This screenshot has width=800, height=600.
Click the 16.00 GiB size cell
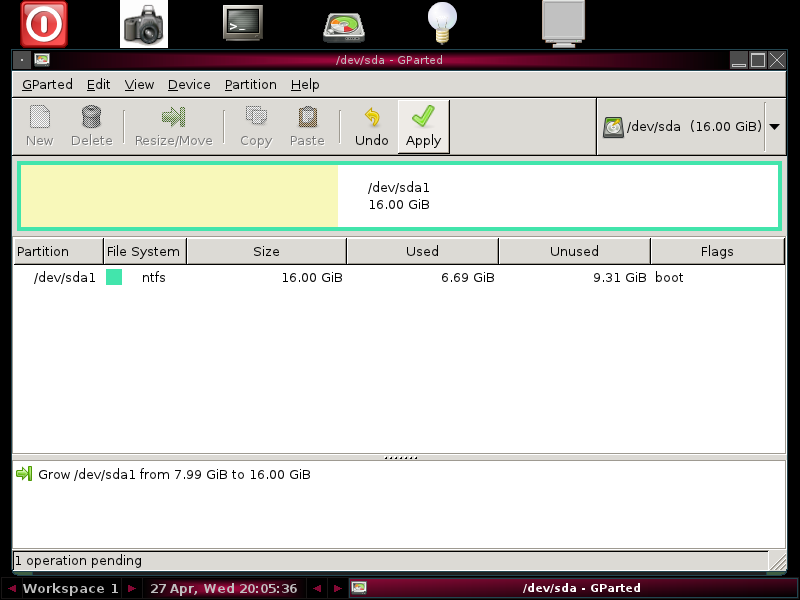[312, 277]
